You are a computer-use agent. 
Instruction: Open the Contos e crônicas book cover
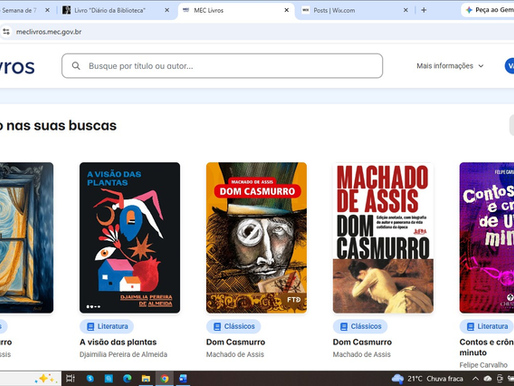coord(487,238)
